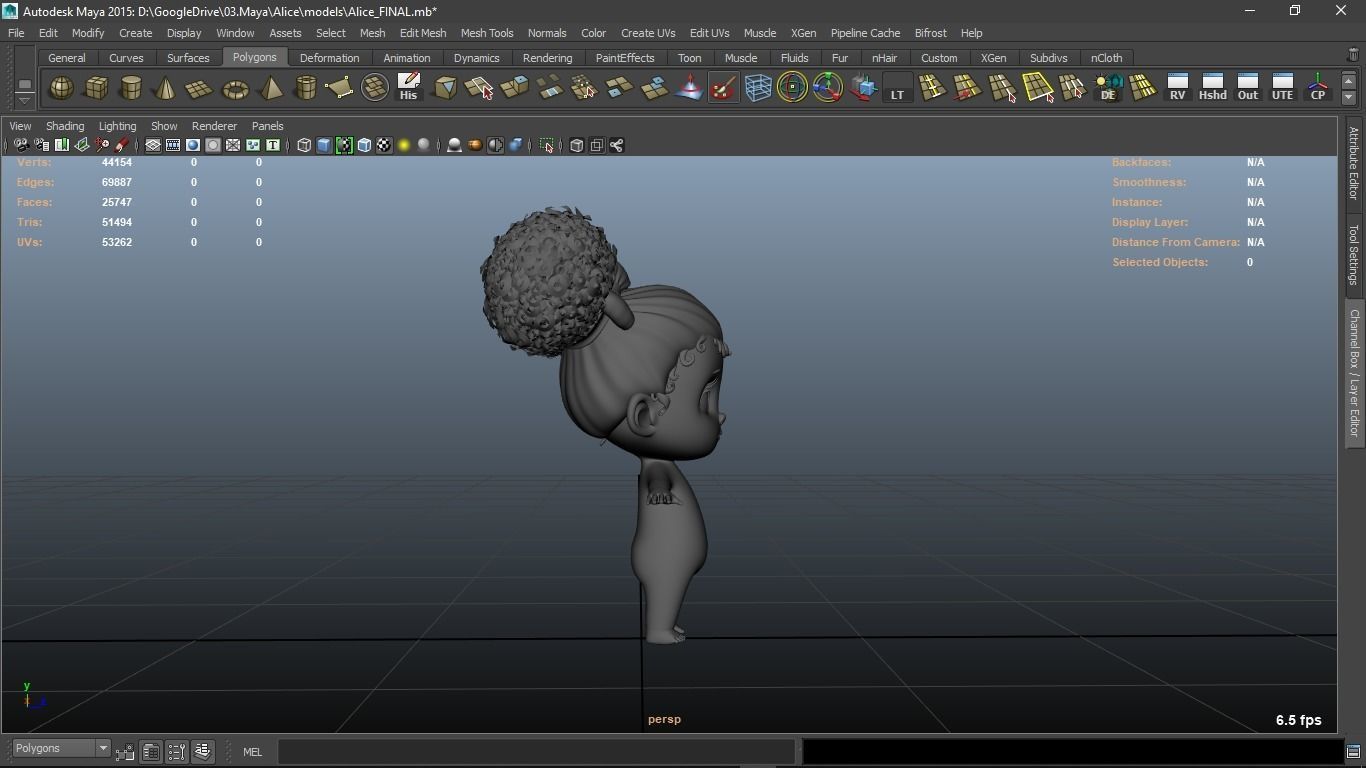
Task: Open the Create UVs menu
Action: coord(648,33)
